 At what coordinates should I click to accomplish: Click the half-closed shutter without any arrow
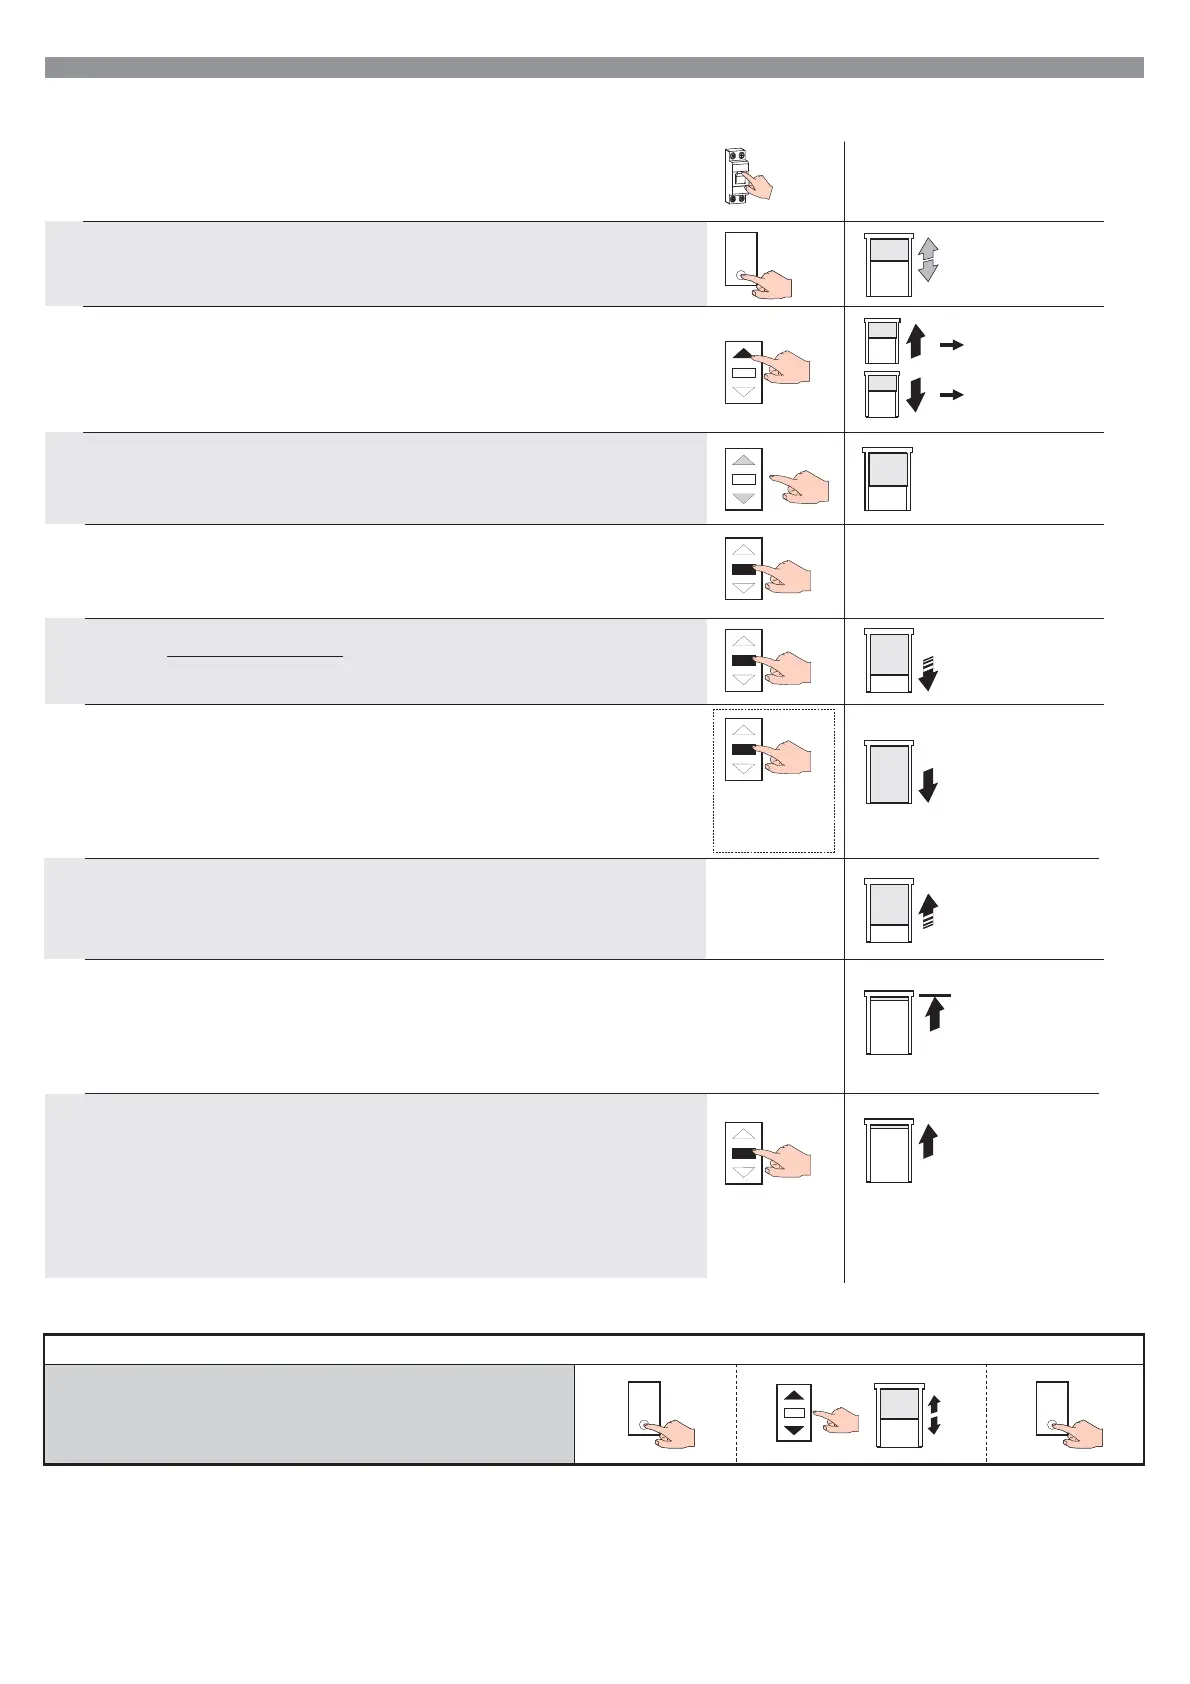click(x=888, y=479)
